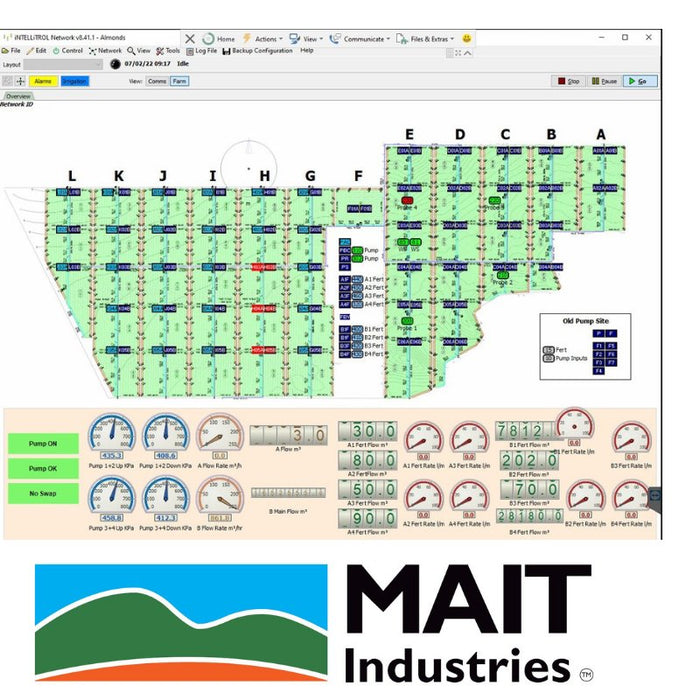The height and width of the screenshot is (700, 700).
Task: Expand the Actions dropdown
Action: pyautogui.click(x=262, y=39)
